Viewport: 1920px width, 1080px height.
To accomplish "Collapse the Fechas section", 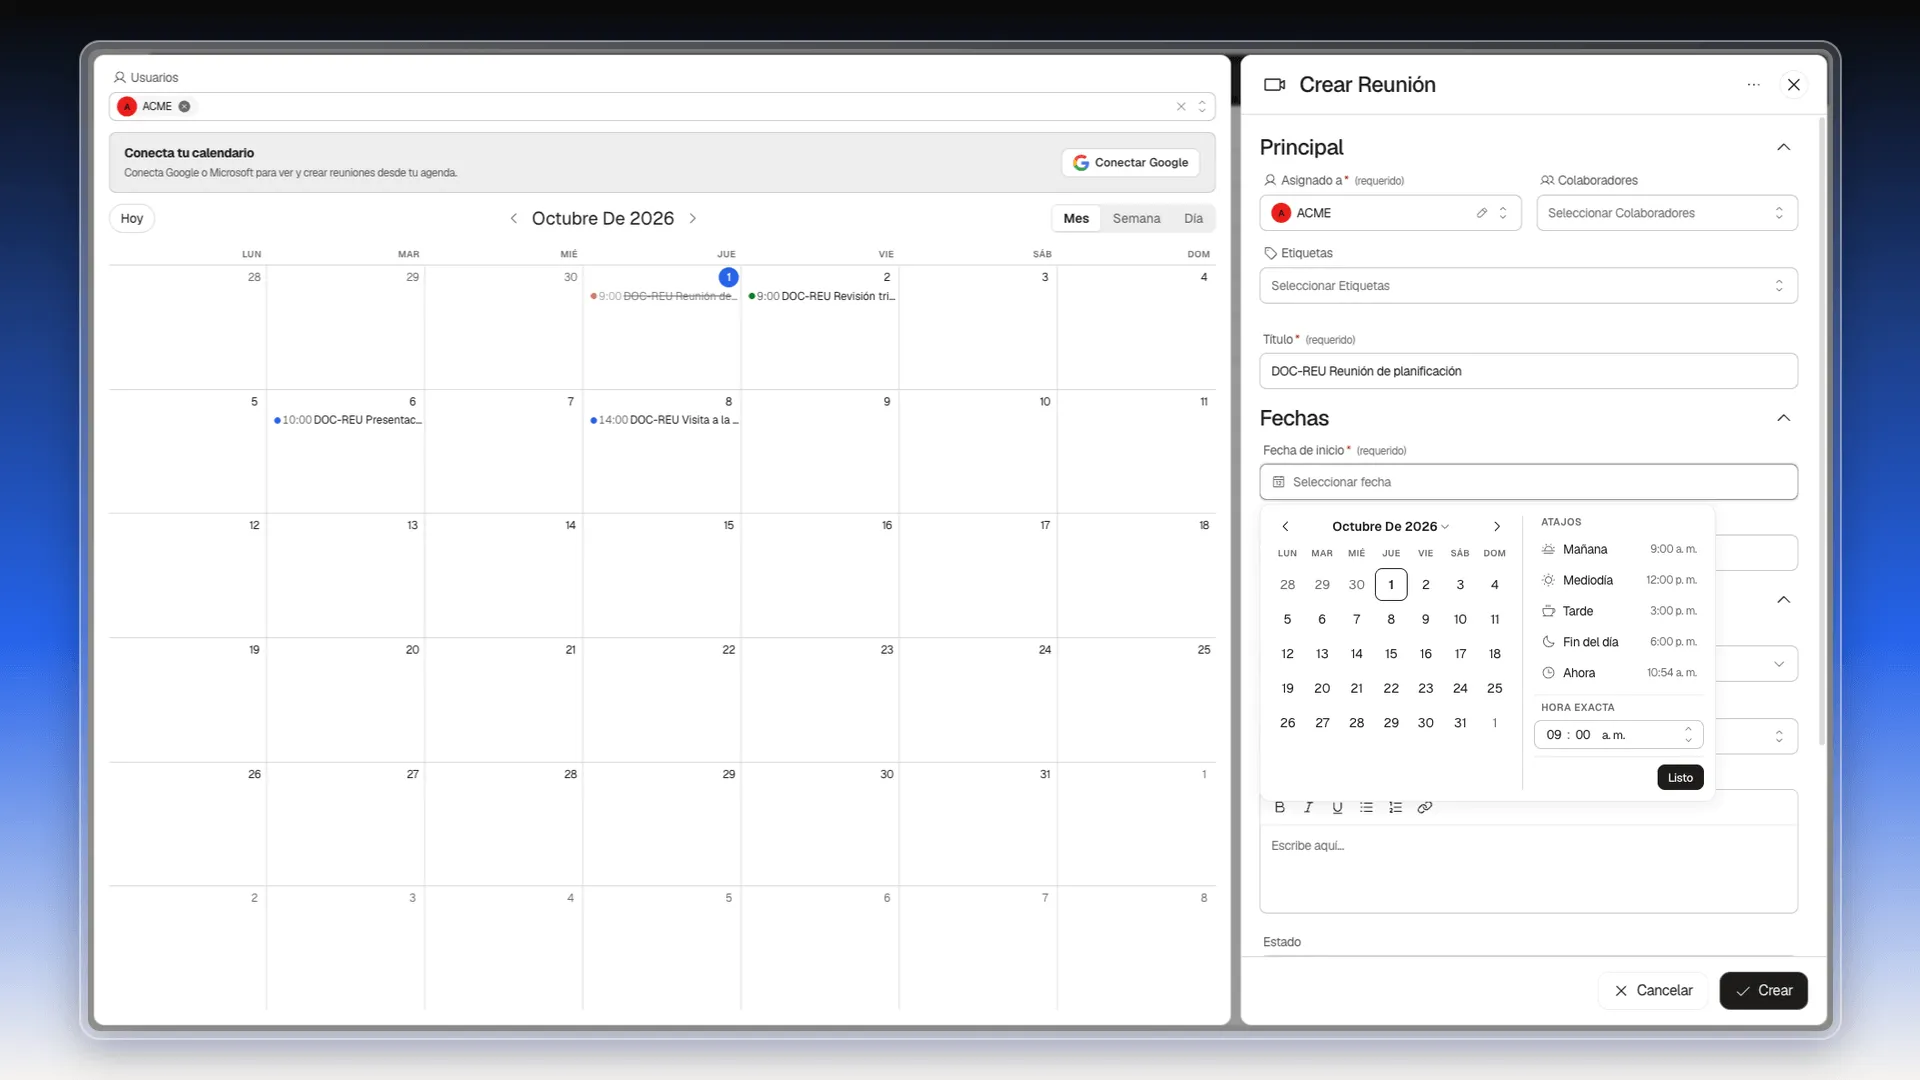I will (1783, 418).
